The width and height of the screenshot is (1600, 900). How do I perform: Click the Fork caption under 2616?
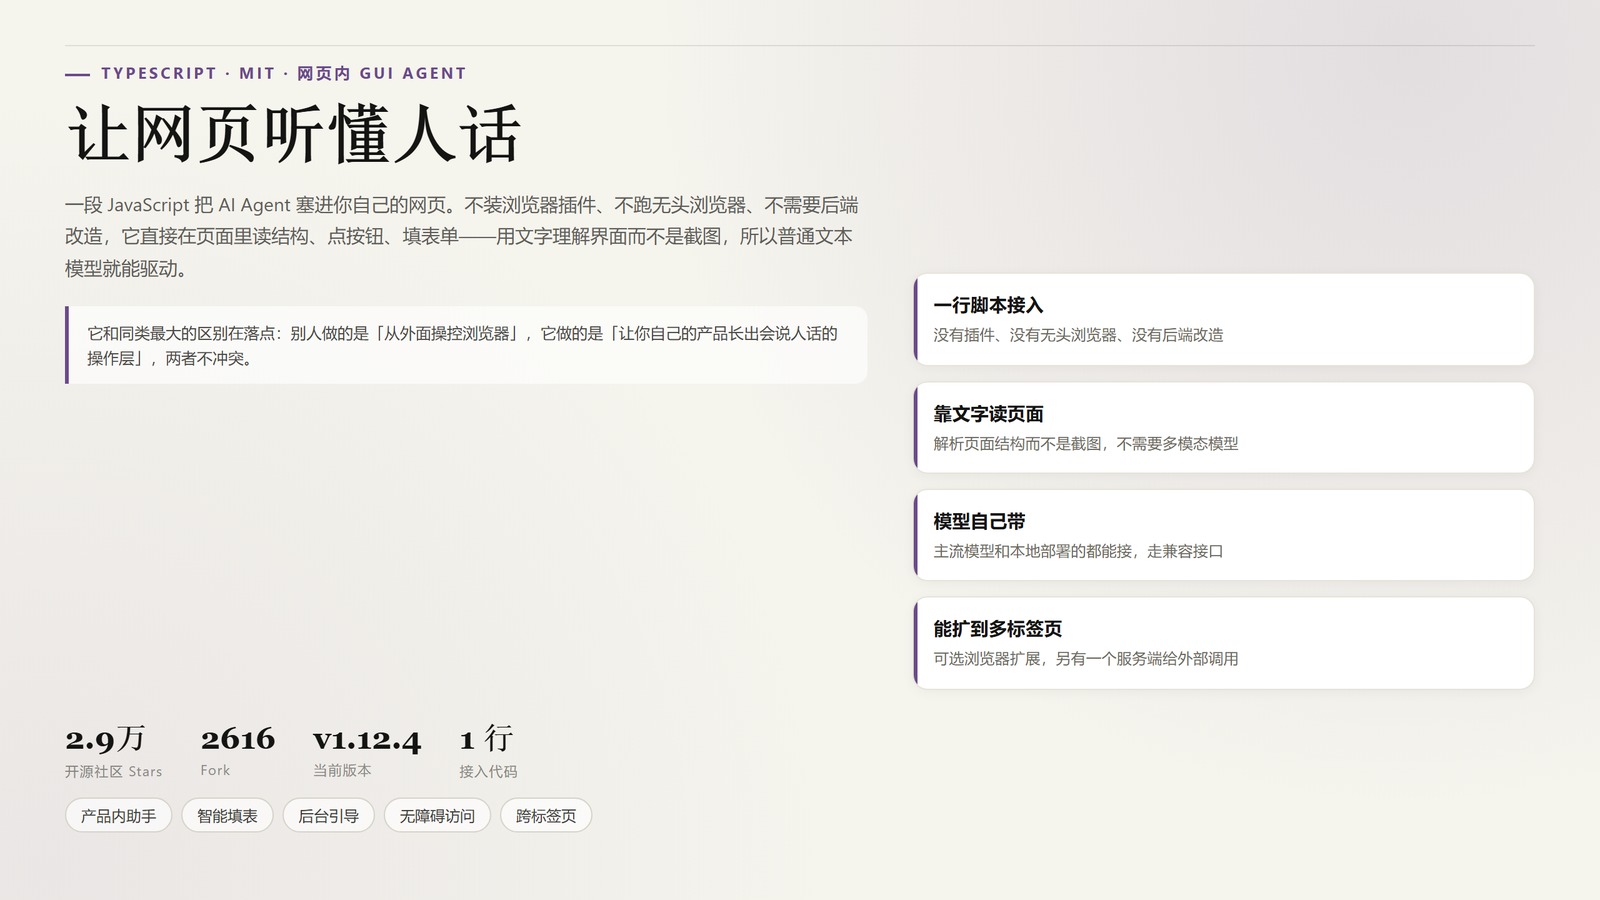(x=215, y=771)
